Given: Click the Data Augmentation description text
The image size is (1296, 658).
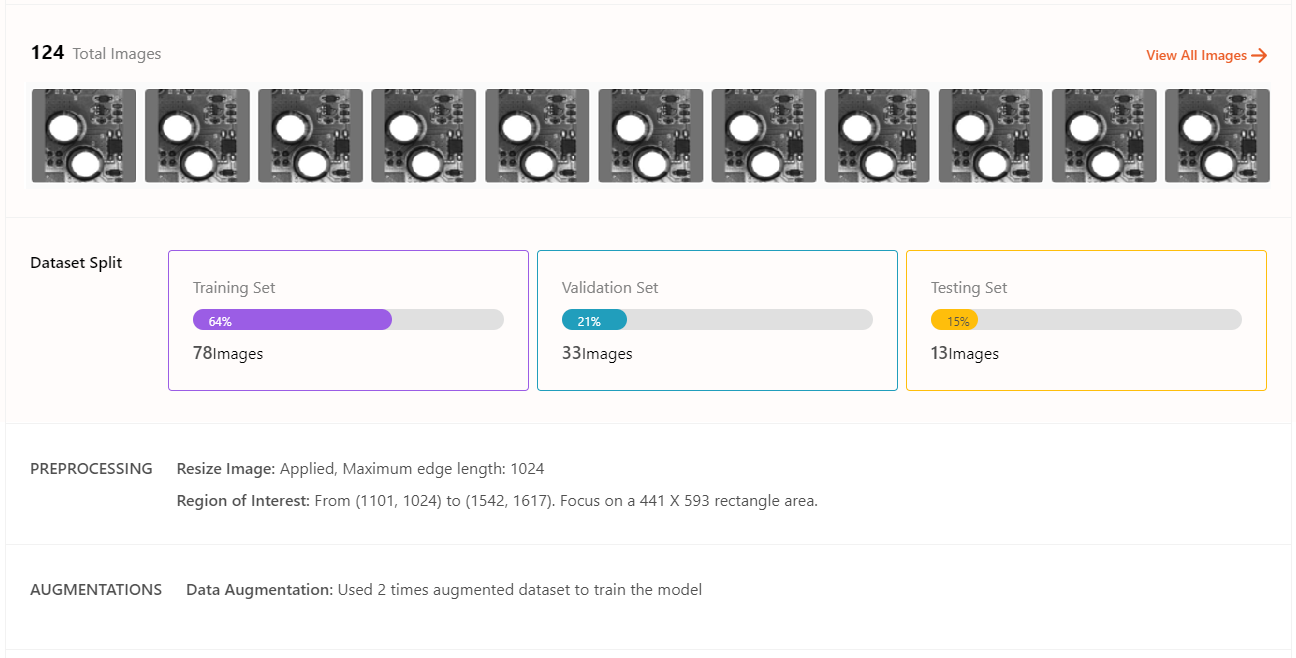Looking at the screenshot, I should [x=444, y=590].
